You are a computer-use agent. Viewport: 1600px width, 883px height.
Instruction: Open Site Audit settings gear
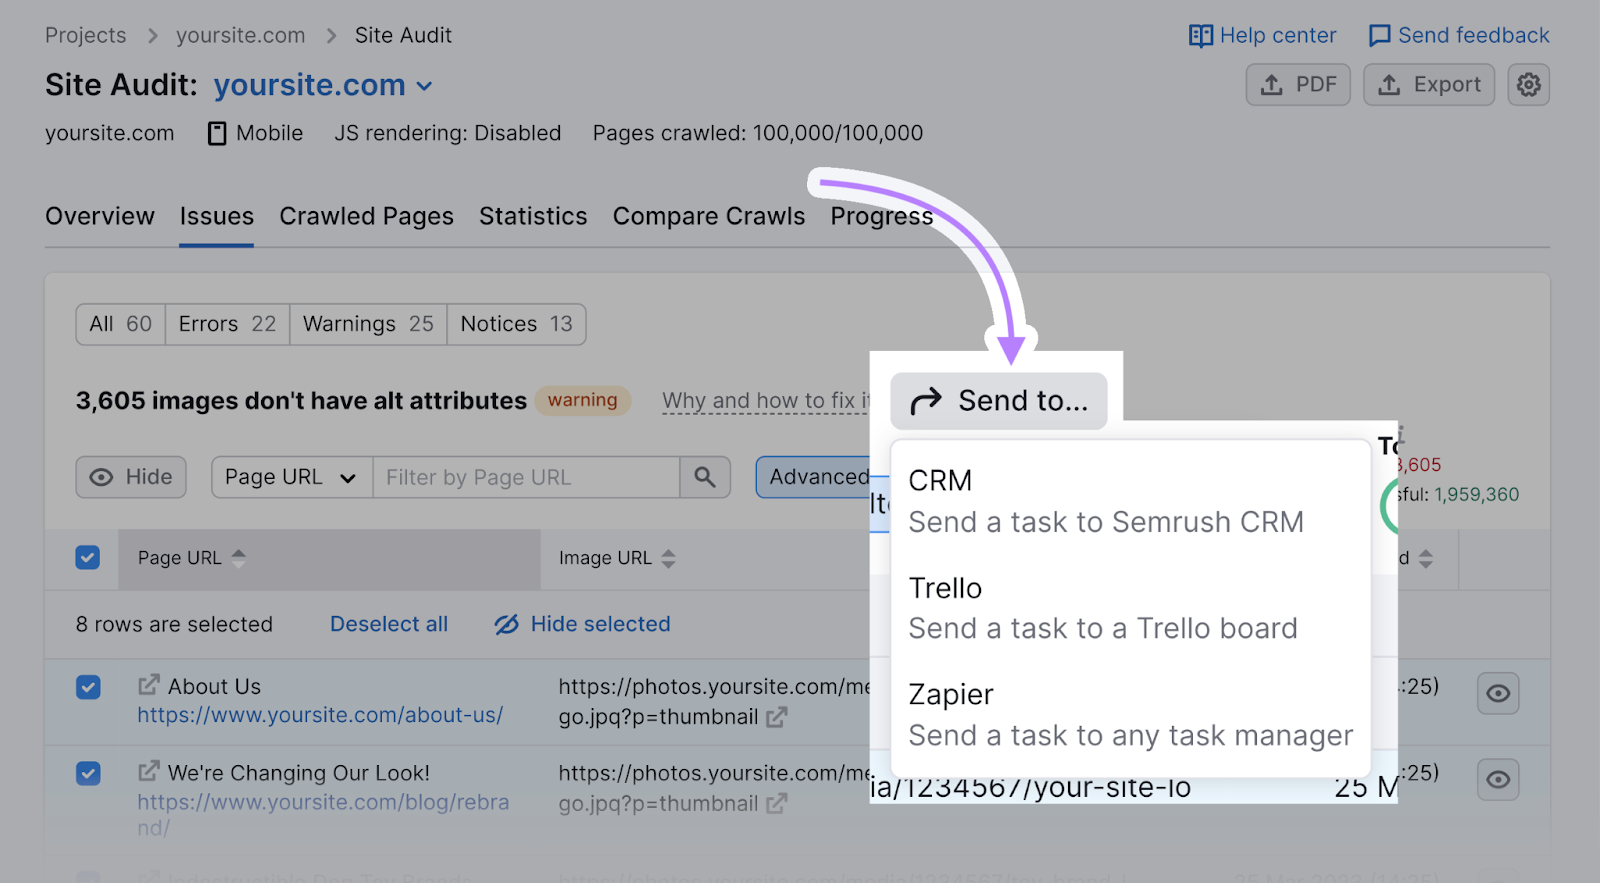pos(1528,85)
